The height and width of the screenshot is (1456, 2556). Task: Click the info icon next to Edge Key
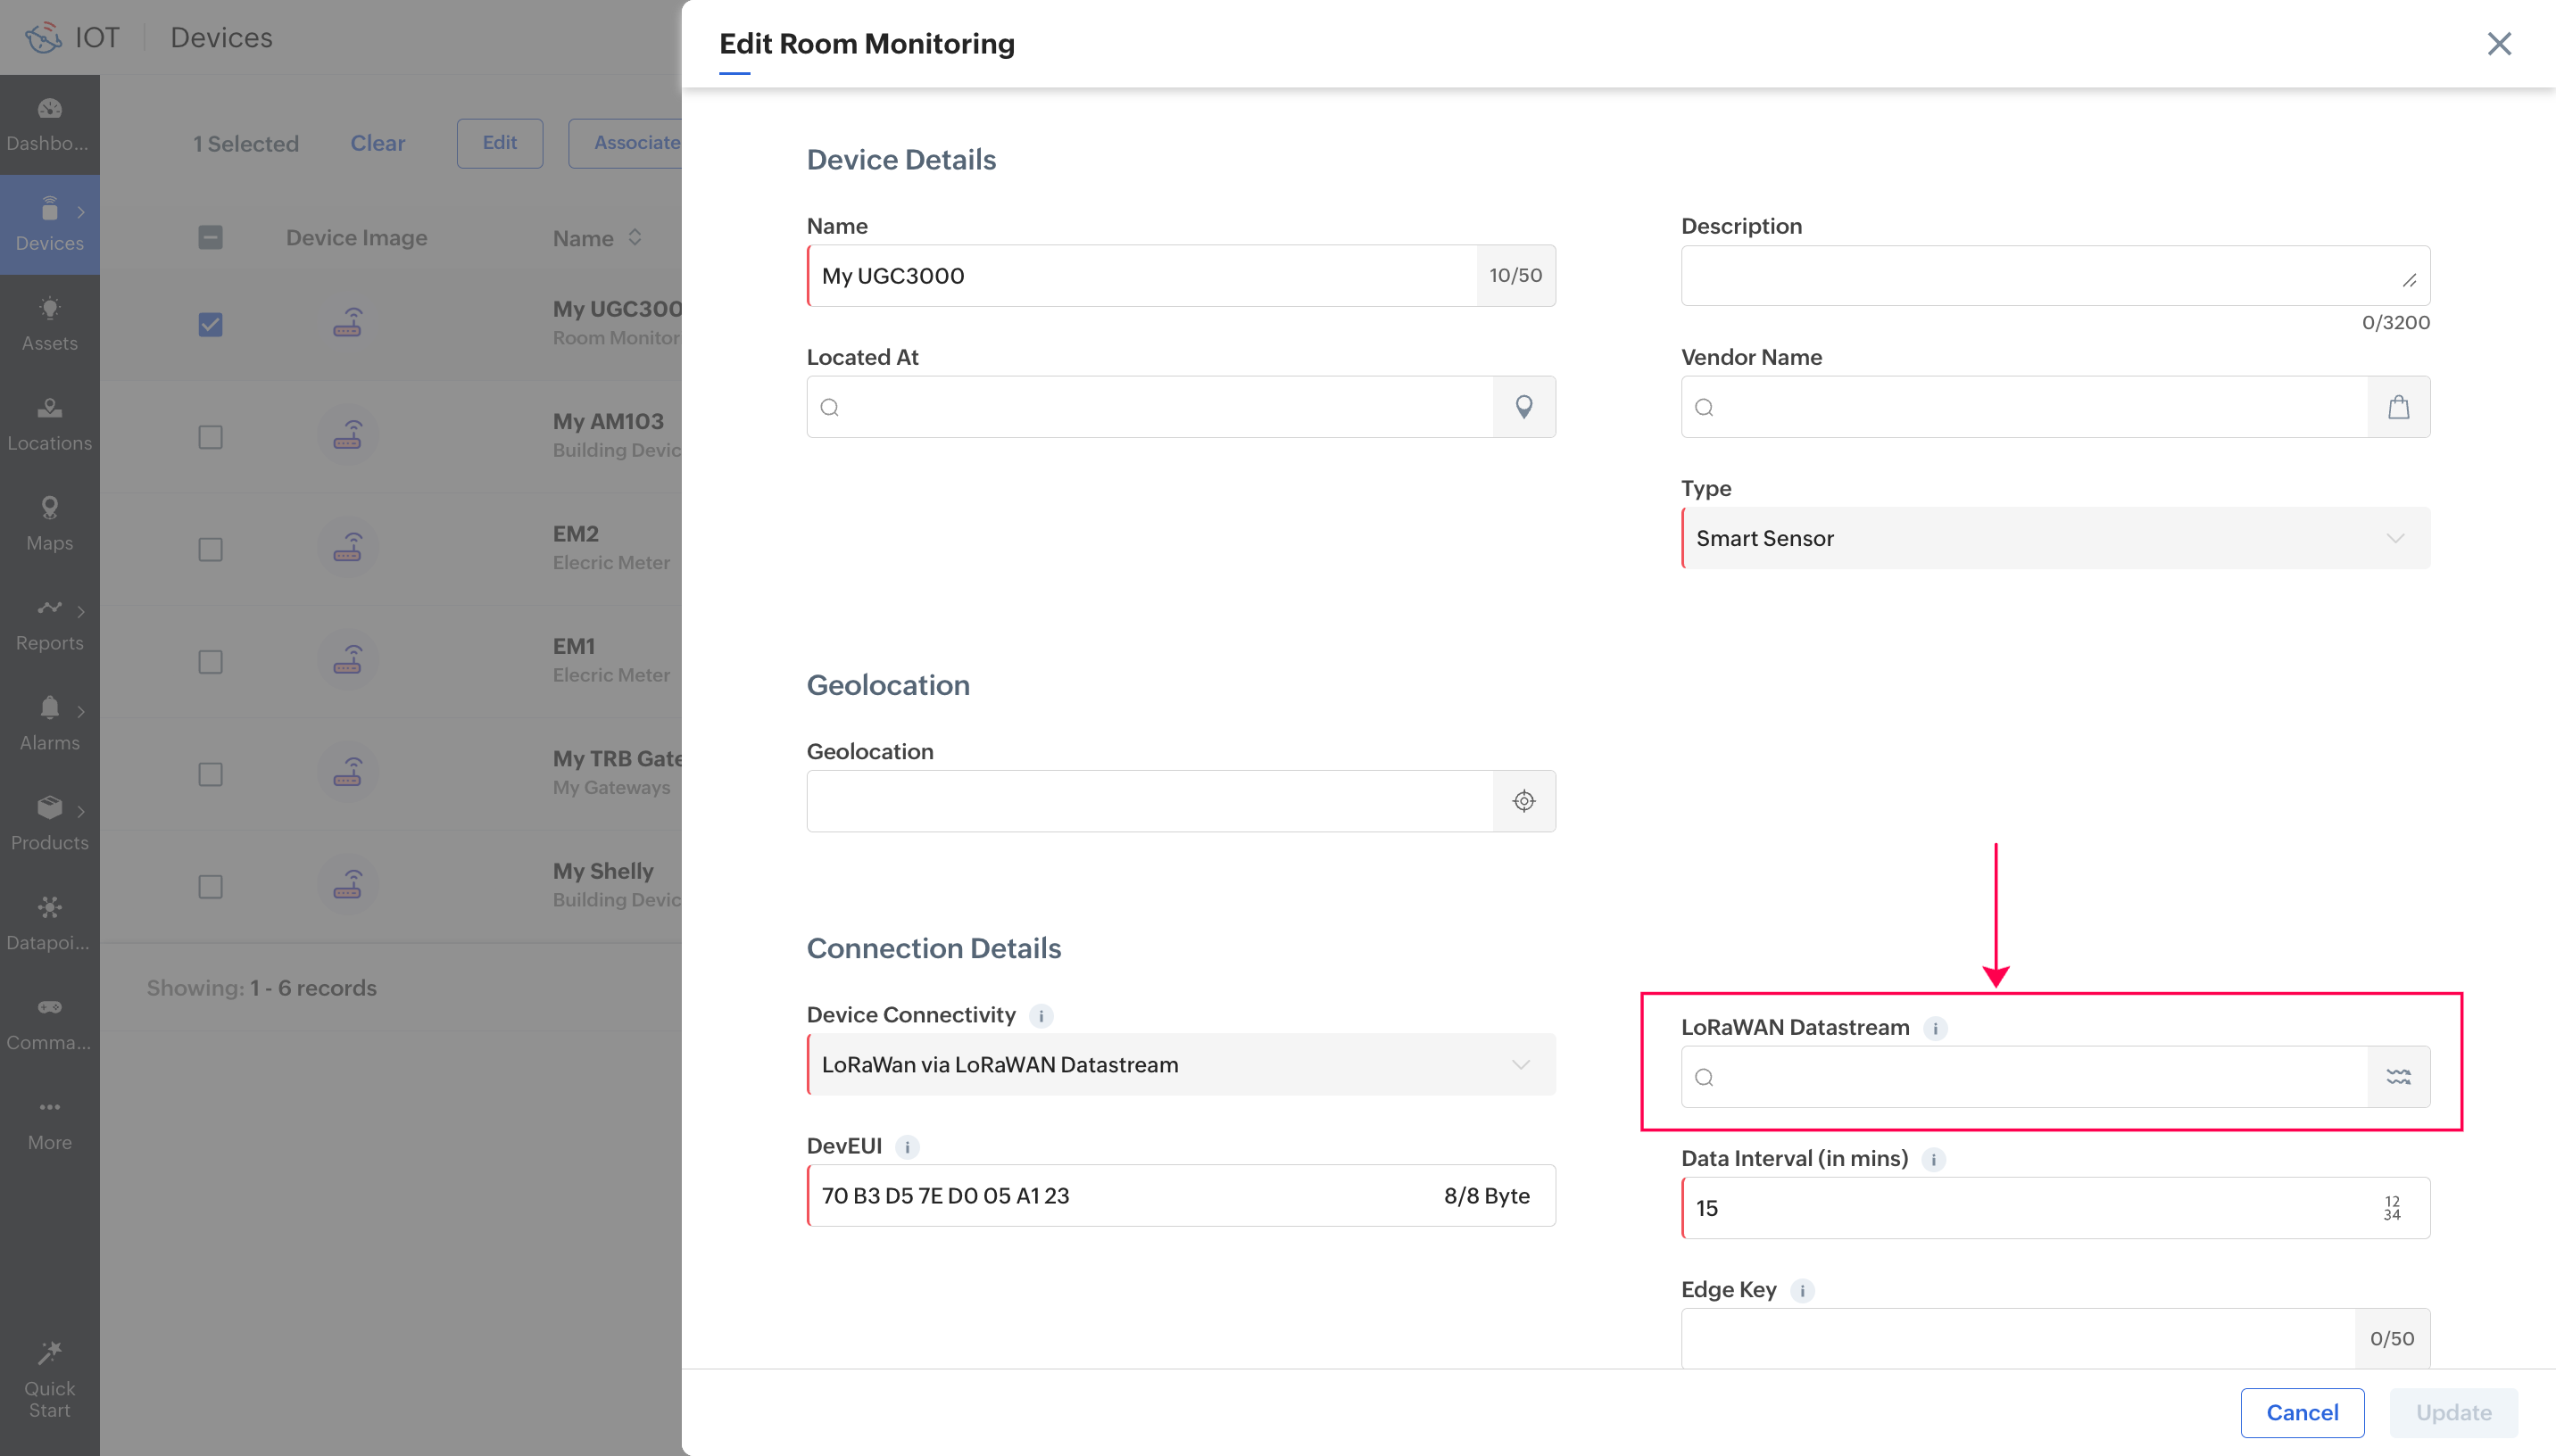(x=1802, y=1290)
